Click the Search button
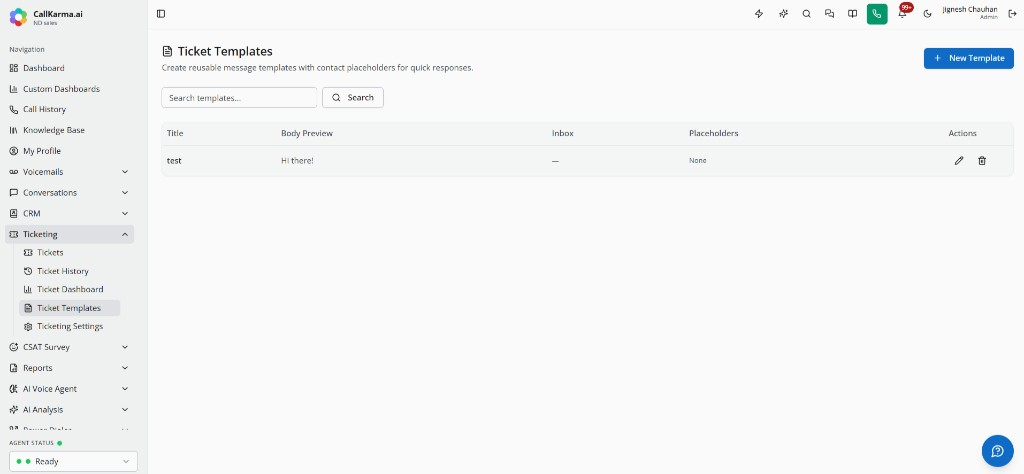Image resolution: width=1024 pixels, height=474 pixels. [353, 97]
